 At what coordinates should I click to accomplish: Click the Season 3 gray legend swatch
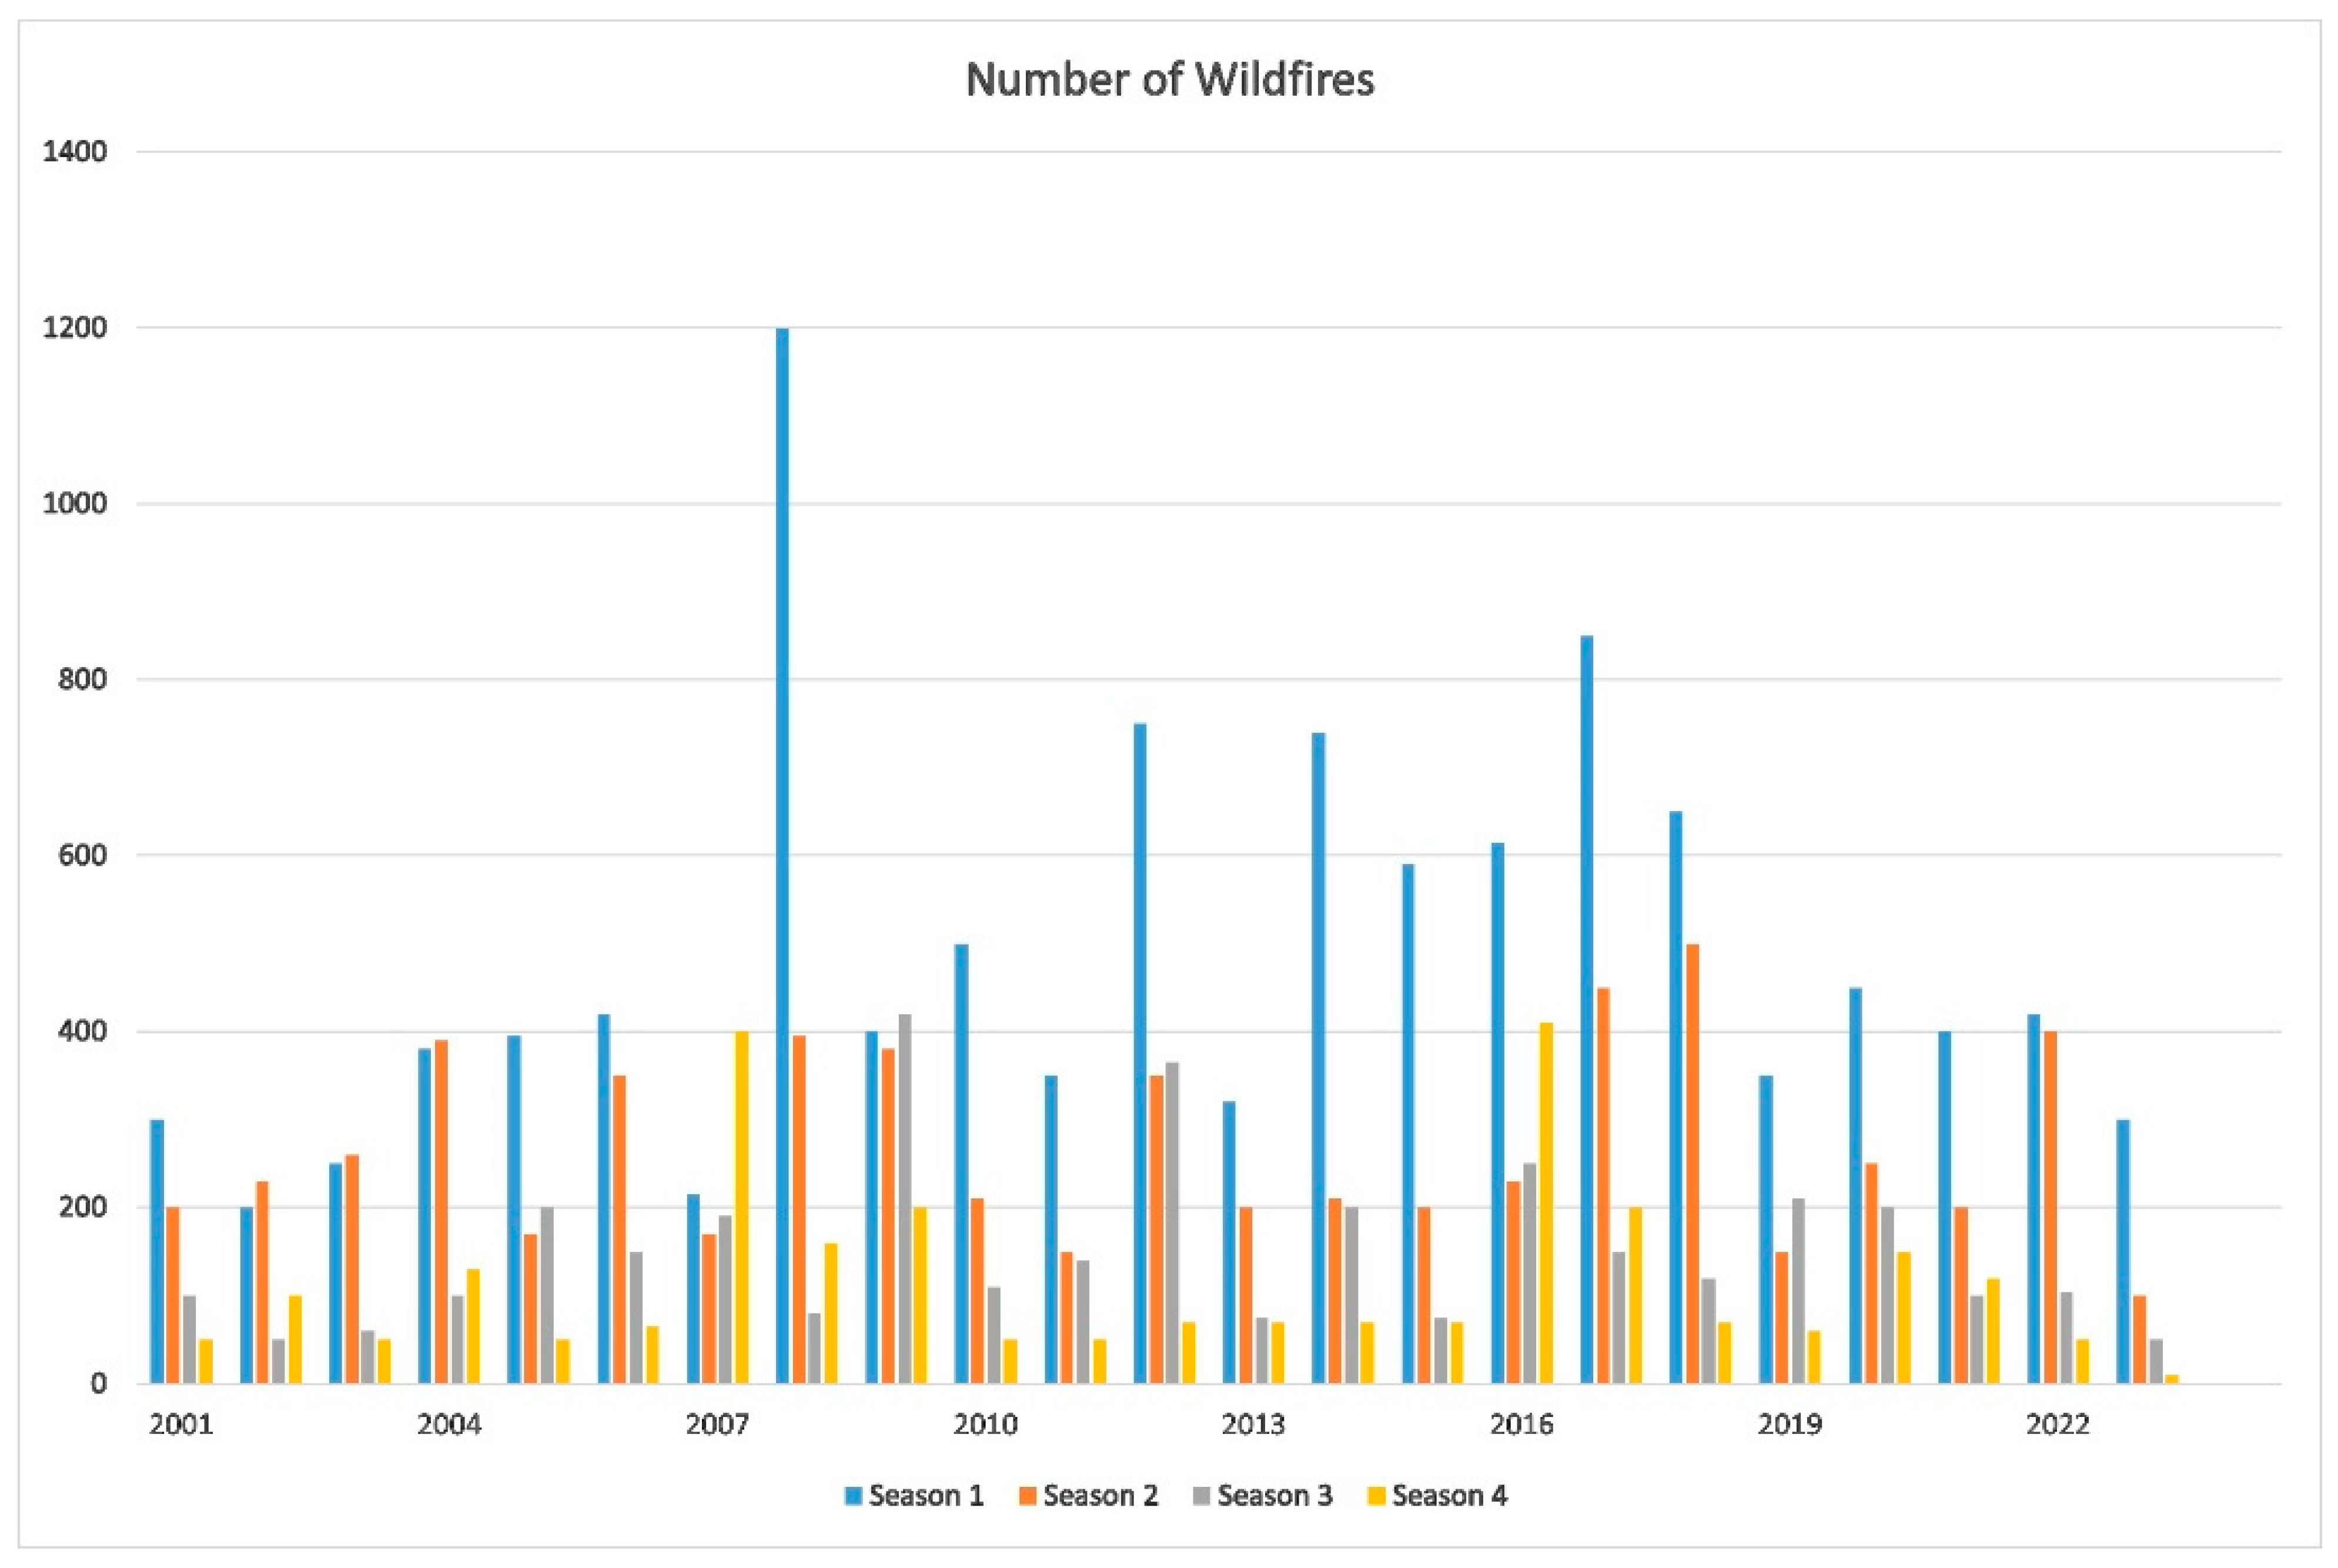[1201, 1497]
